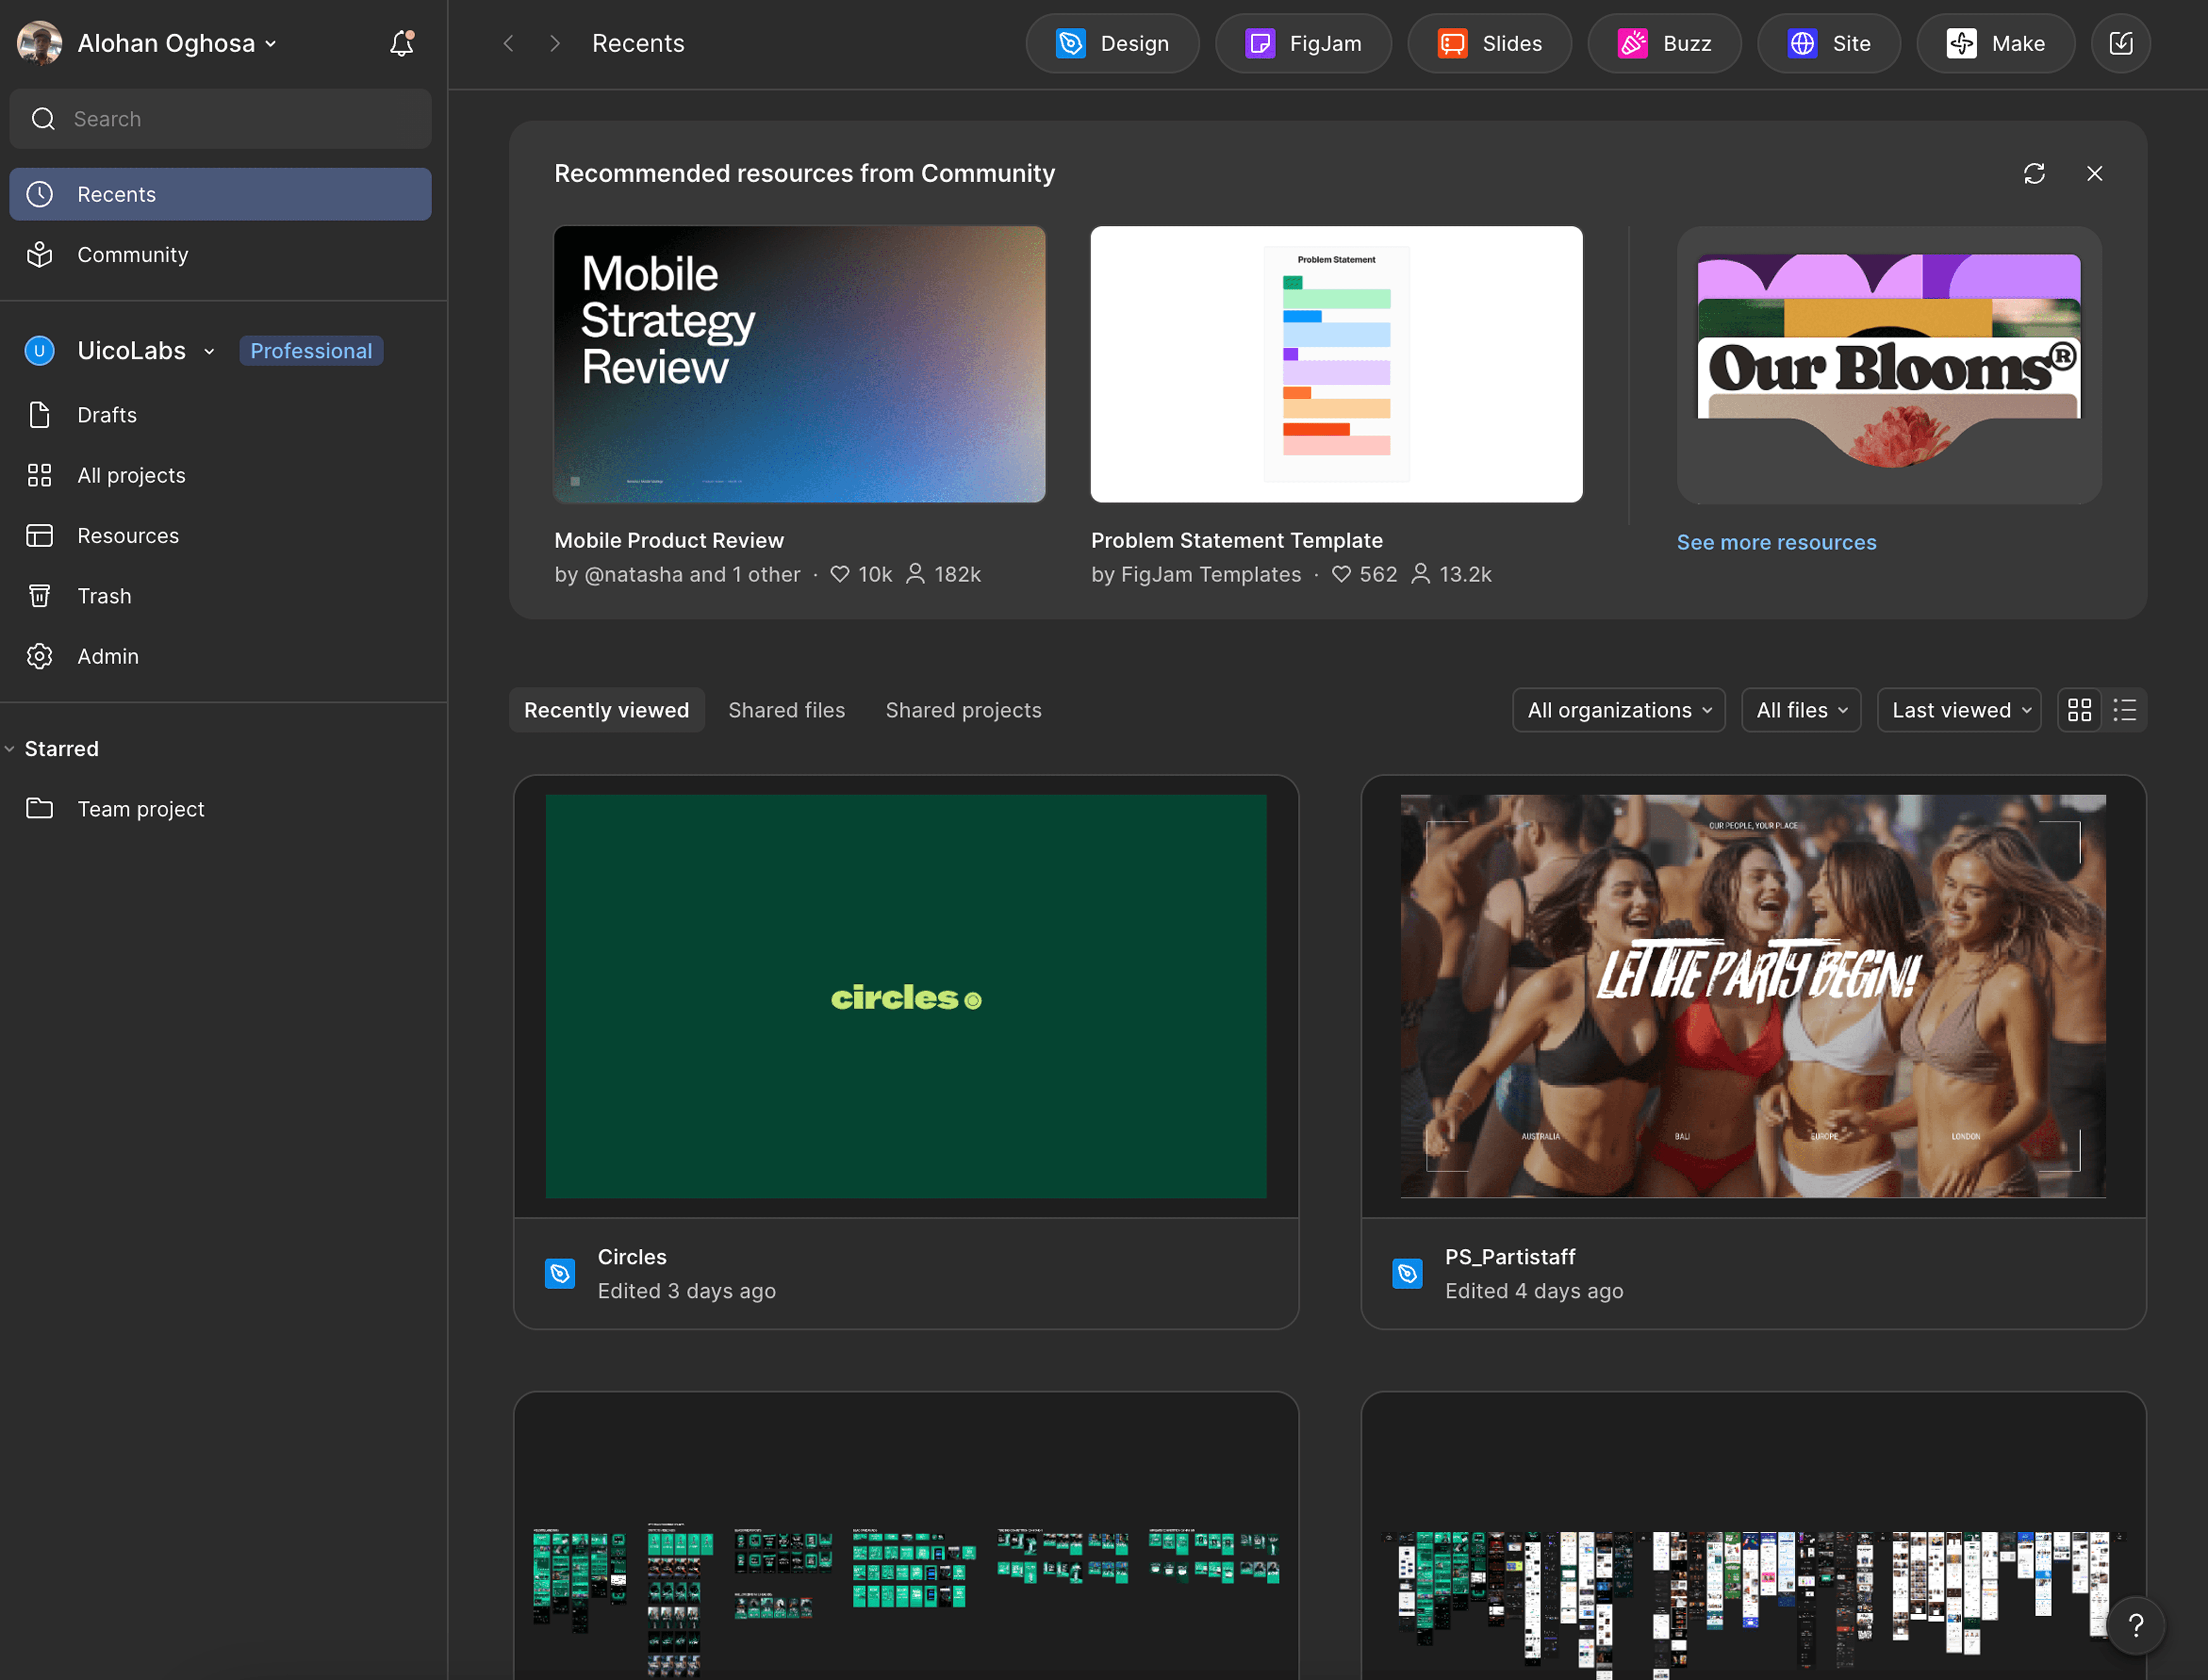
Task: Click the Design file icon on Circles card
Action: click(x=560, y=1273)
